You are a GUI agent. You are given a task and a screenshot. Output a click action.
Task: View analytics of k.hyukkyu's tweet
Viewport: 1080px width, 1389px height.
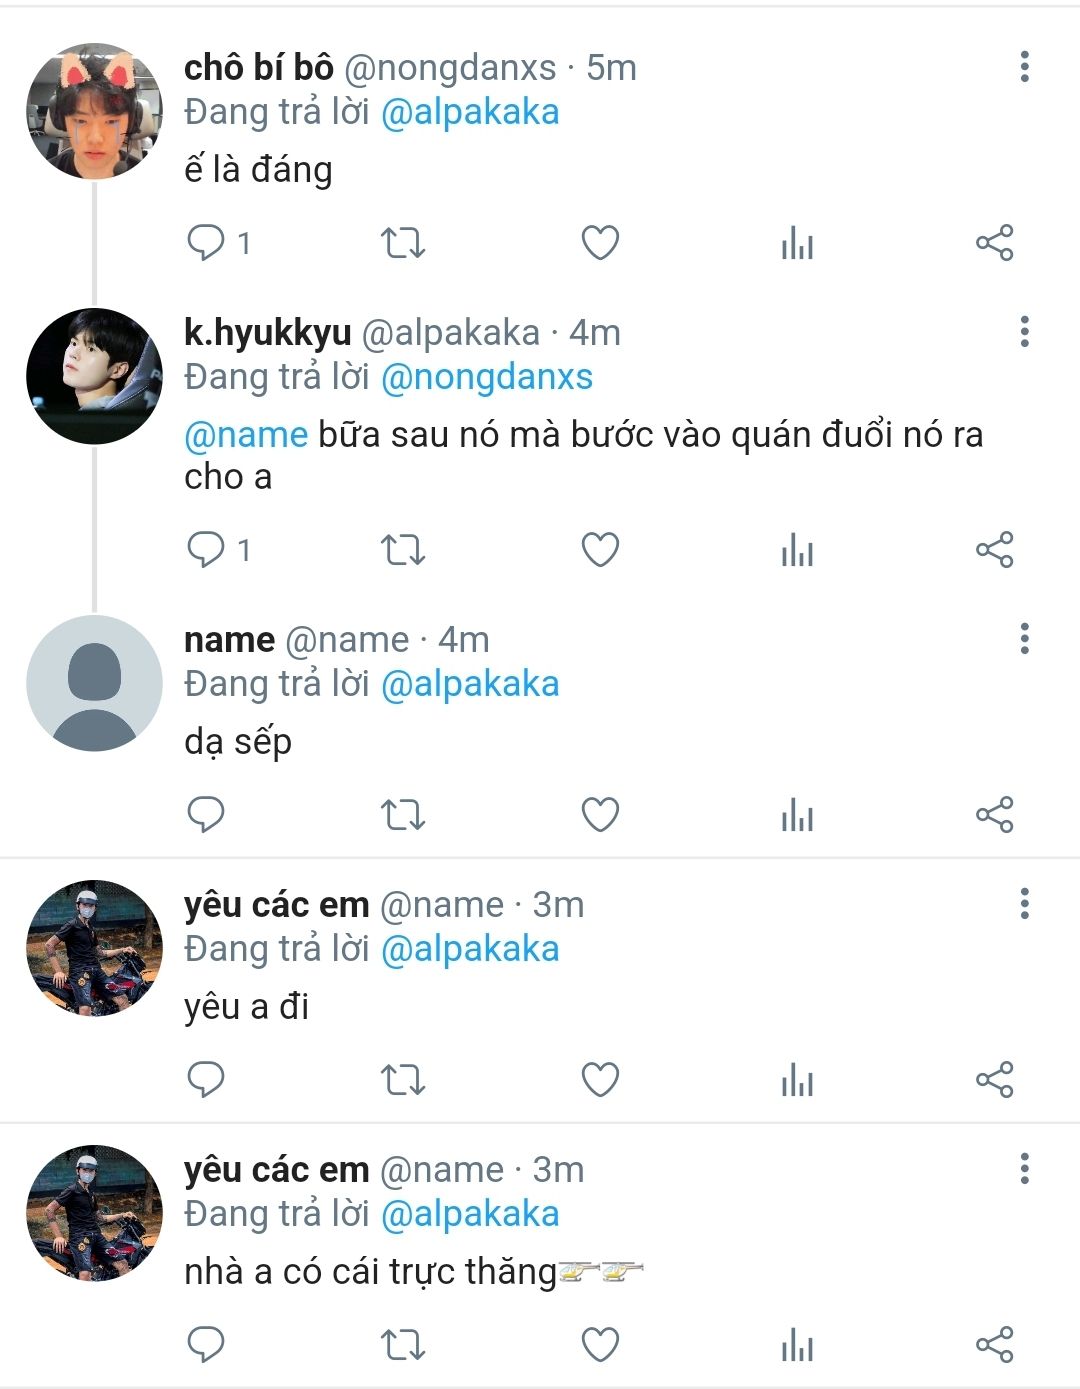click(797, 550)
